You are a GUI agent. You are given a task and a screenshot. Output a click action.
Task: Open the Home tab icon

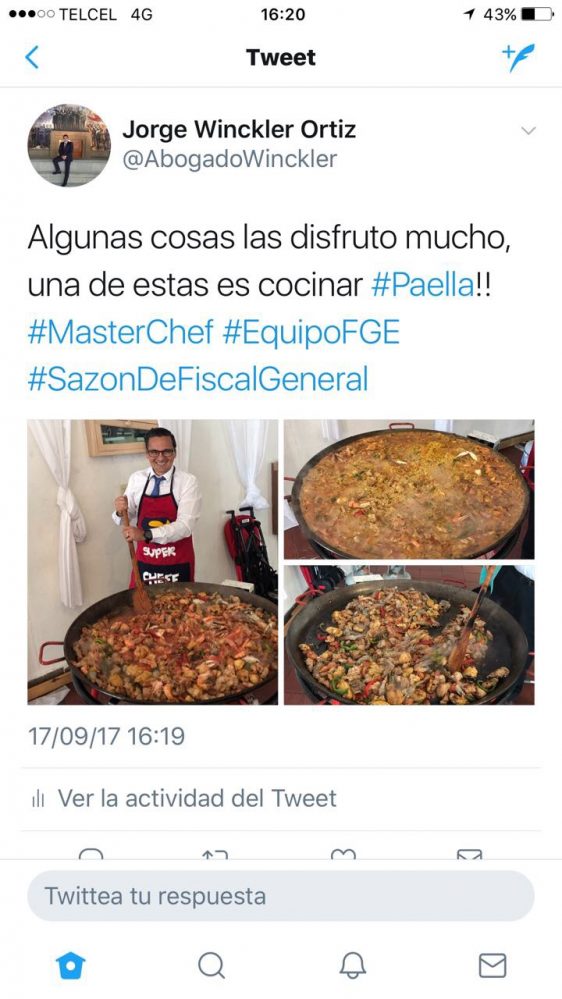point(70,965)
